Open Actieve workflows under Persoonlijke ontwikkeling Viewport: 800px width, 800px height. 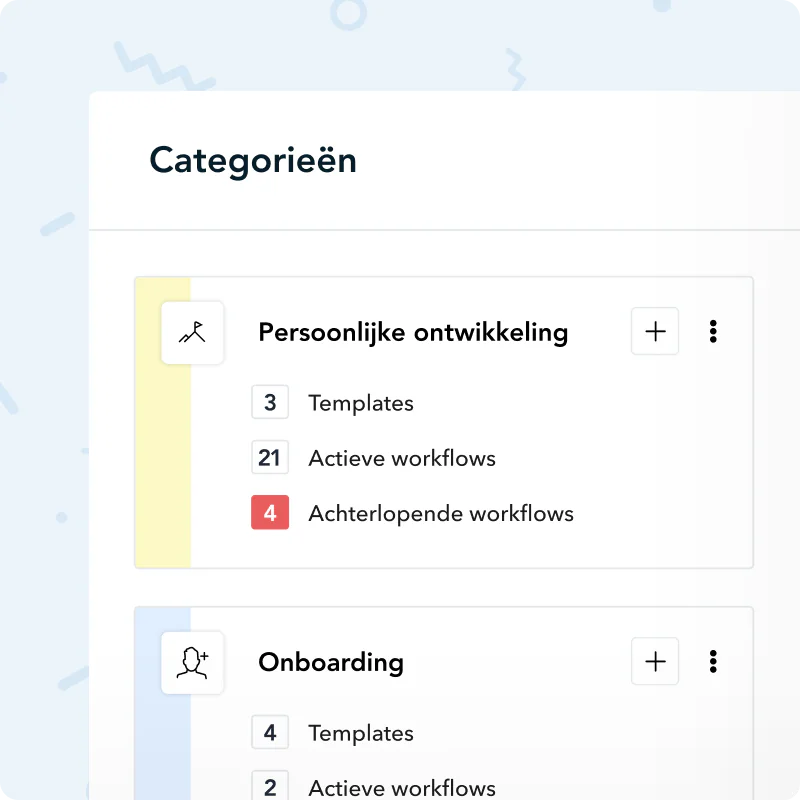pos(402,459)
